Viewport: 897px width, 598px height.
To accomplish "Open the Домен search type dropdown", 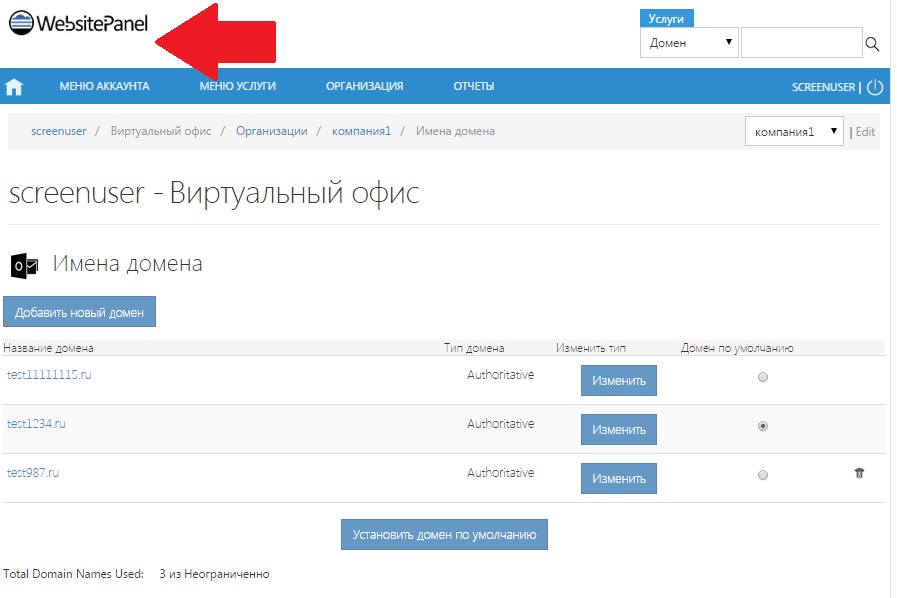I will point(689,43).
